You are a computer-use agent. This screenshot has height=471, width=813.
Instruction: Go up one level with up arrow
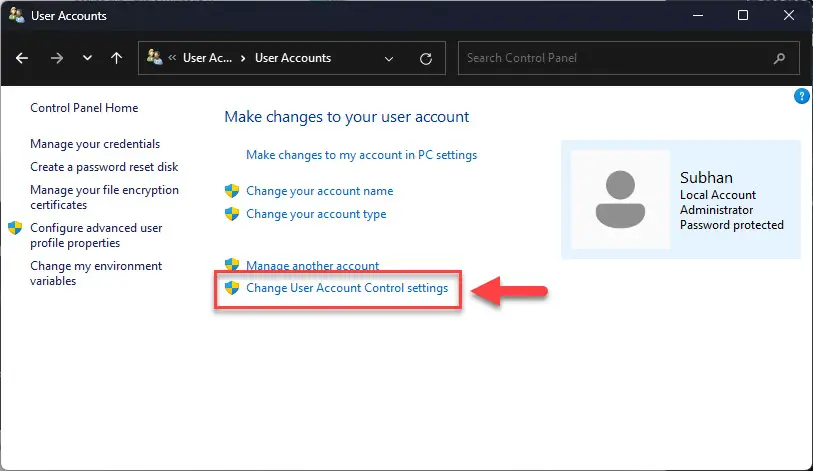coord(117,58)
